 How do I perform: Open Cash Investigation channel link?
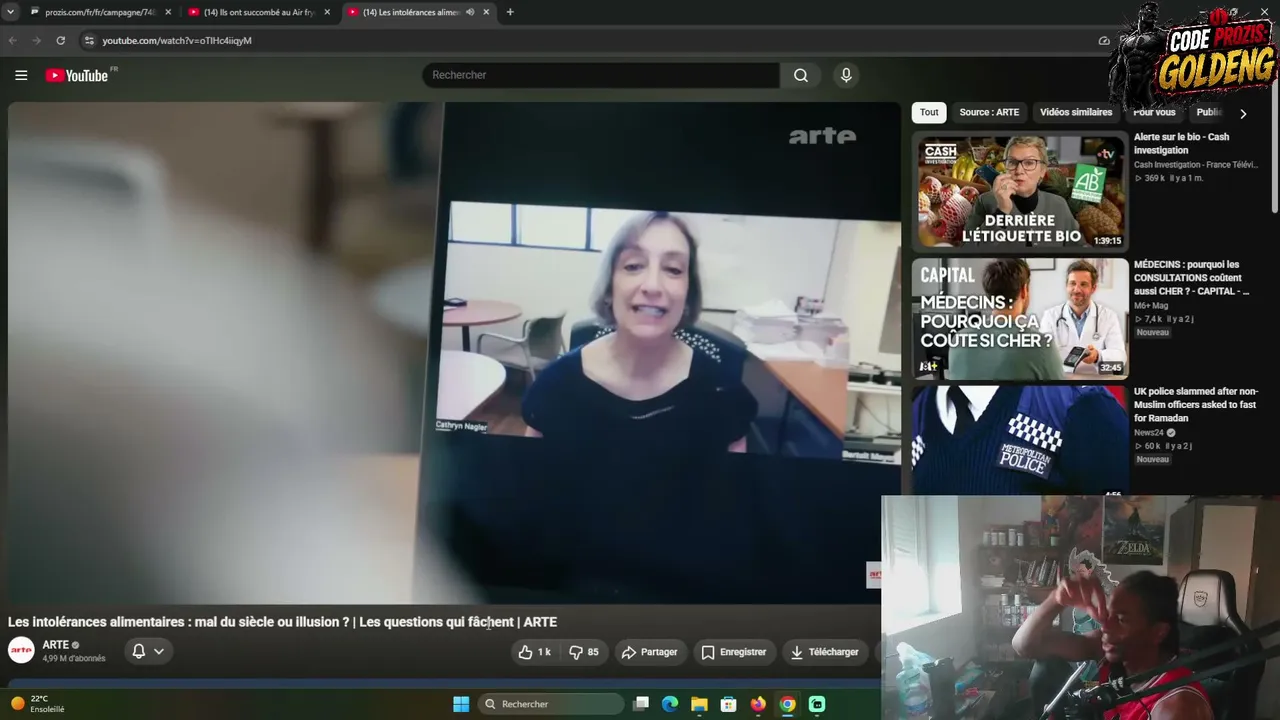[x=1195, y=165]
